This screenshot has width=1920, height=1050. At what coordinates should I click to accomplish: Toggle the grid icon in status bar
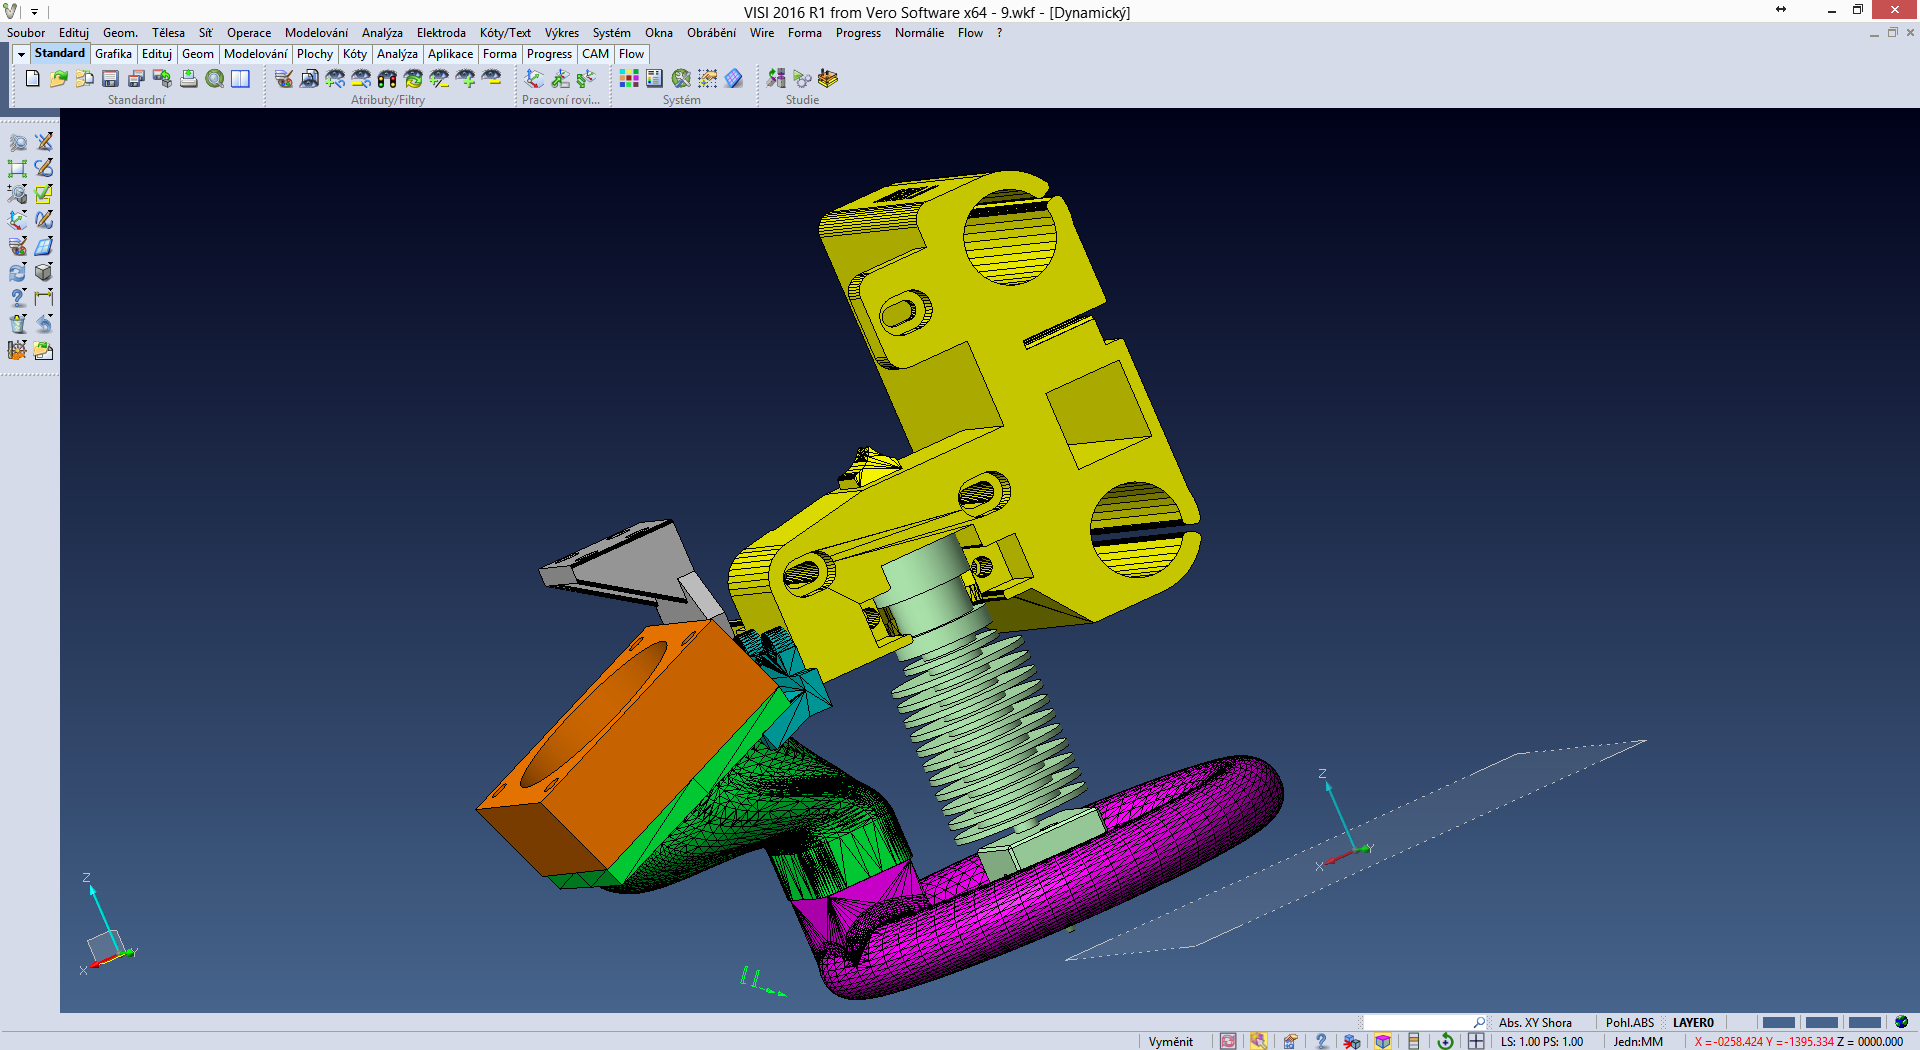click(1476, 1041)
